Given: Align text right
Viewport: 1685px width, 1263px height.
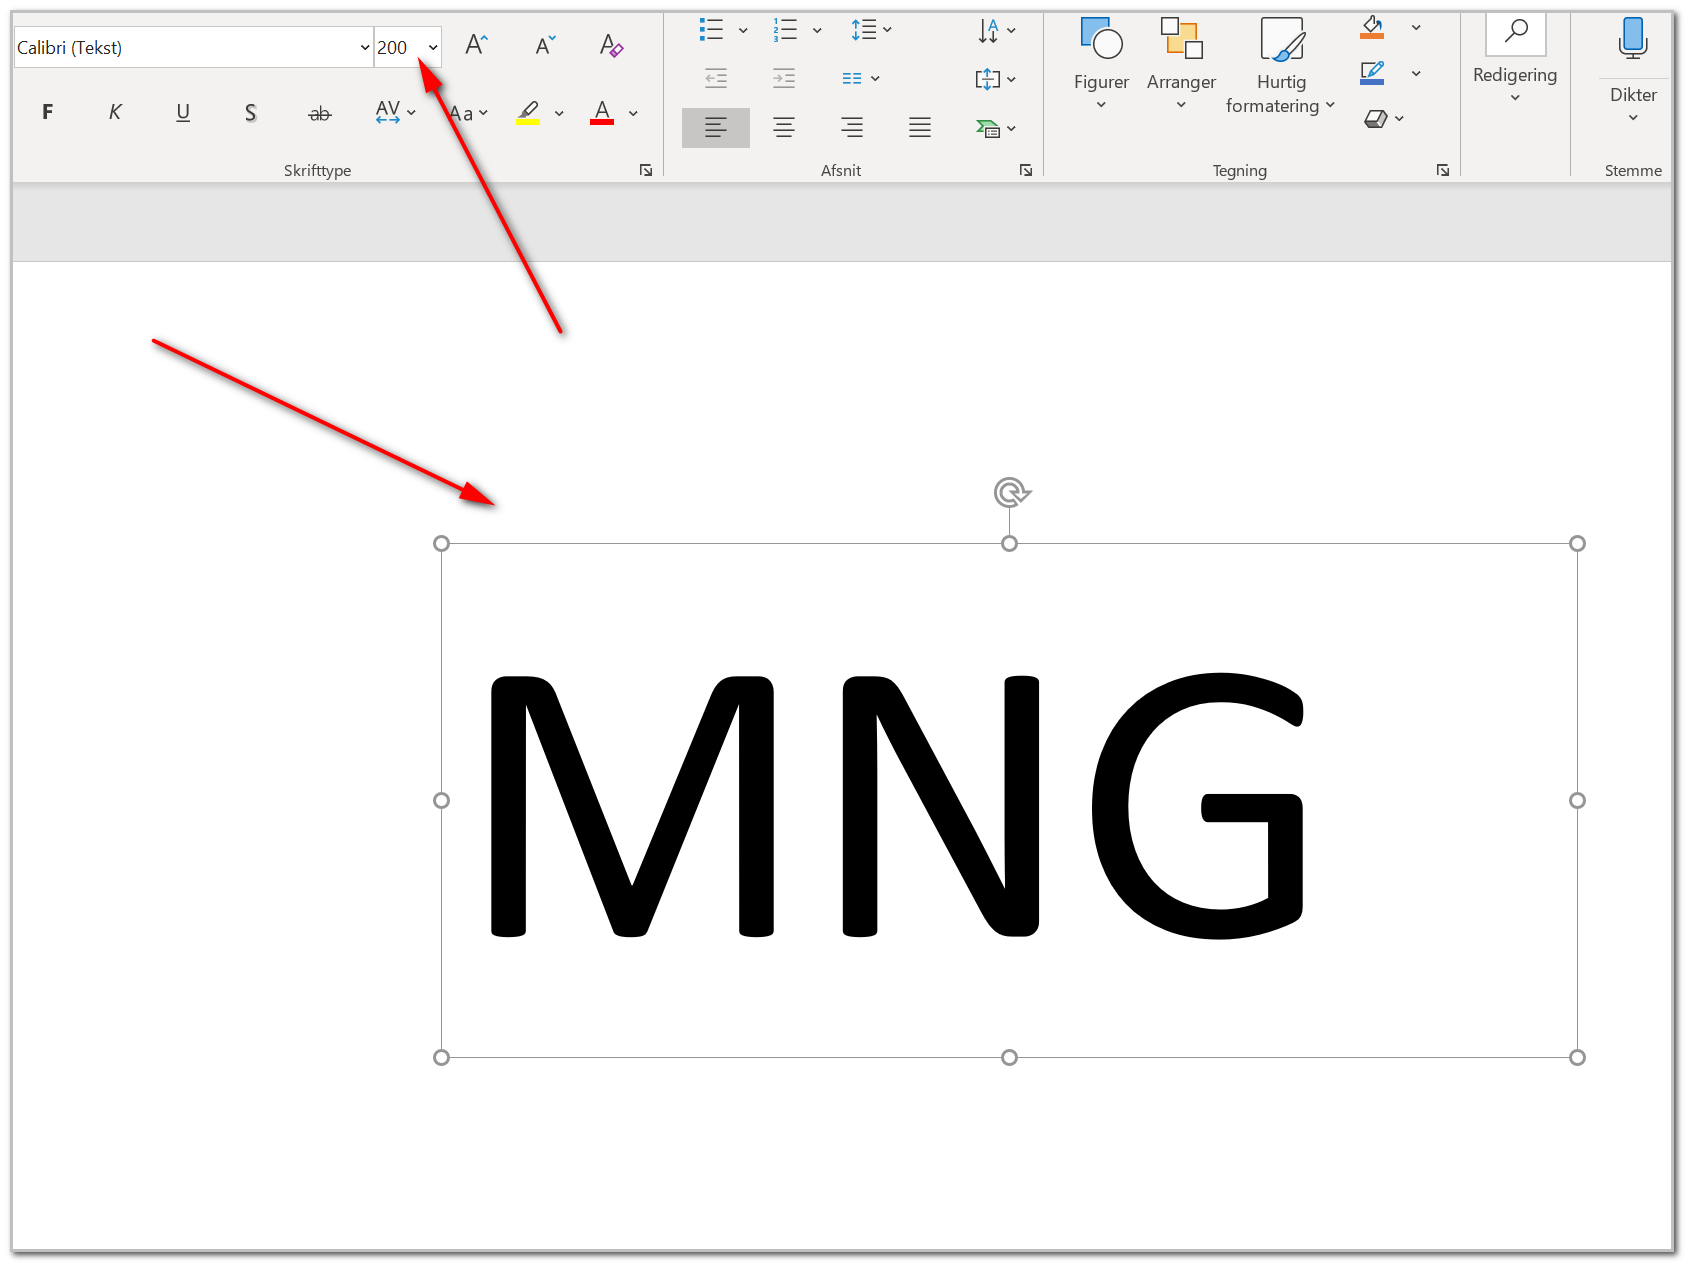Looking at the screenshot, I should (x=852, y=127).
